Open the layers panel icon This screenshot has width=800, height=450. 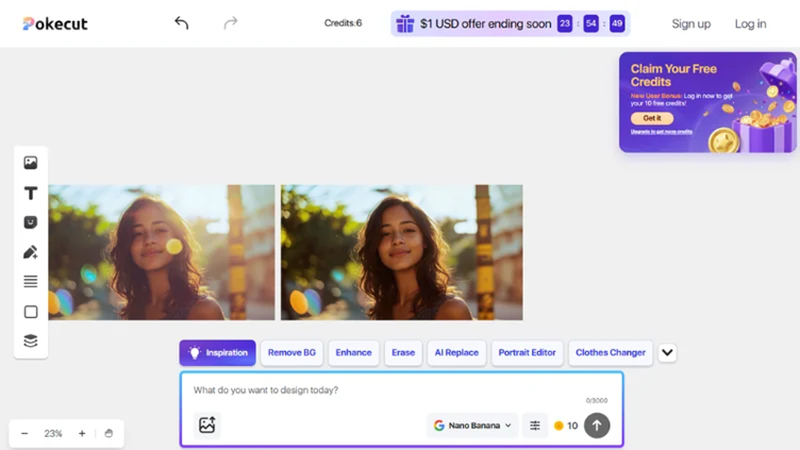pyautogui.click(x=31, y=341)
